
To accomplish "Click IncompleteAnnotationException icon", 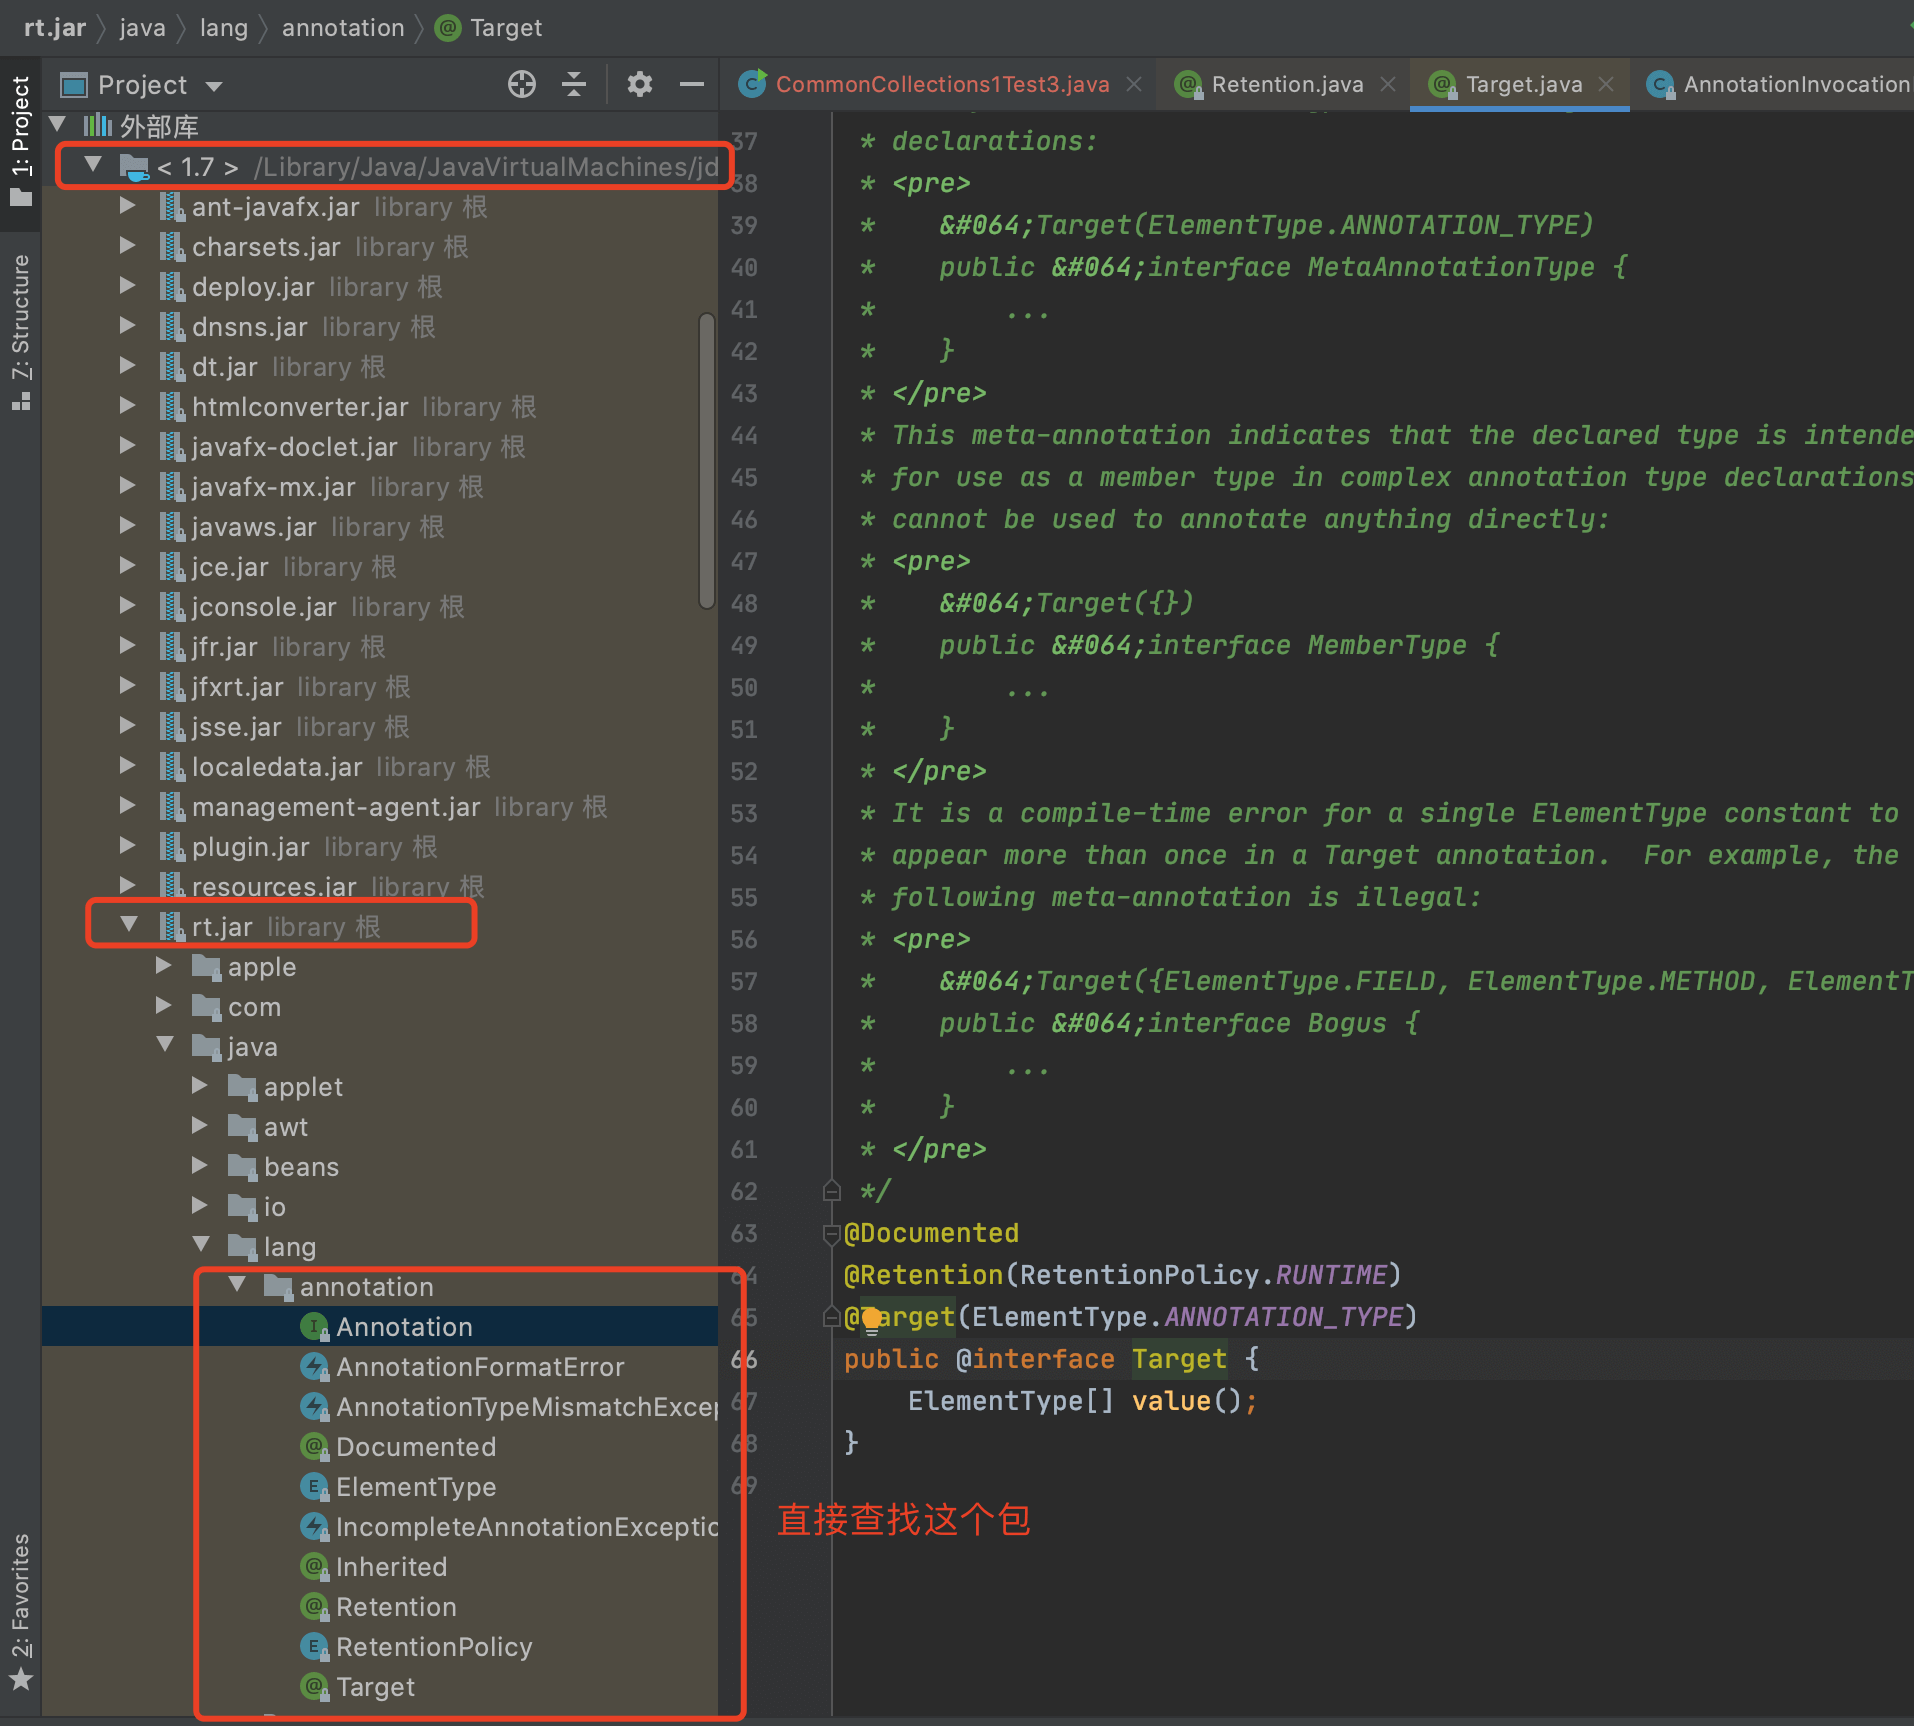I will (x=314, y=1527).
